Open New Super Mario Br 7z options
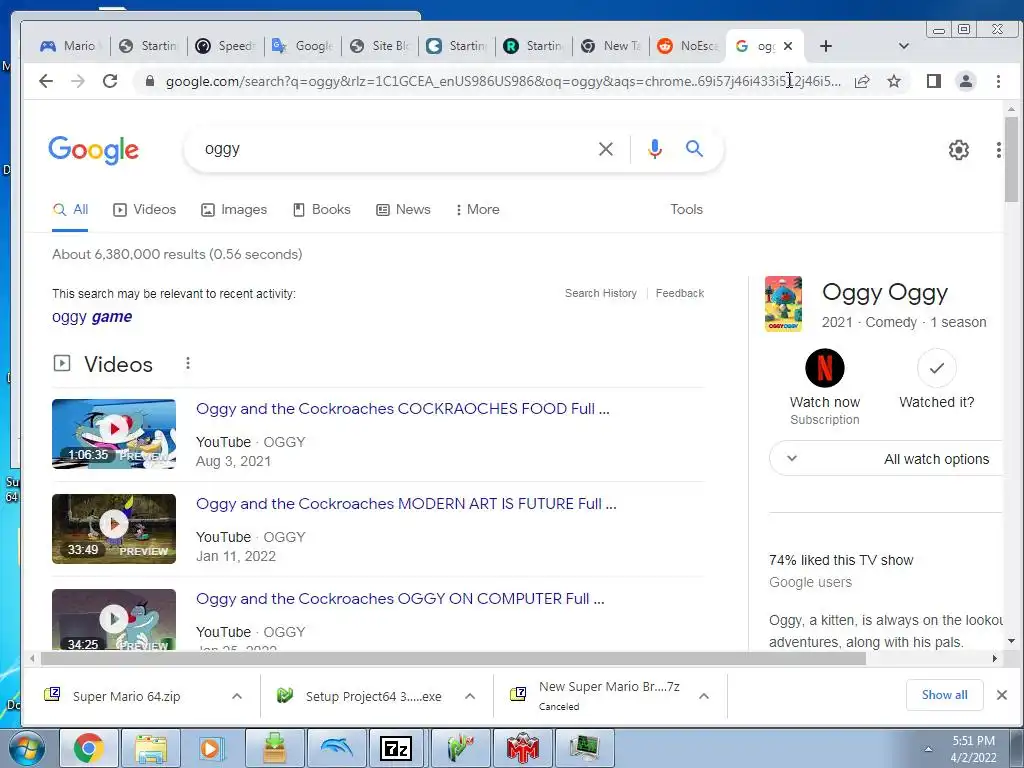1024x768 pixels. [703, 696]
